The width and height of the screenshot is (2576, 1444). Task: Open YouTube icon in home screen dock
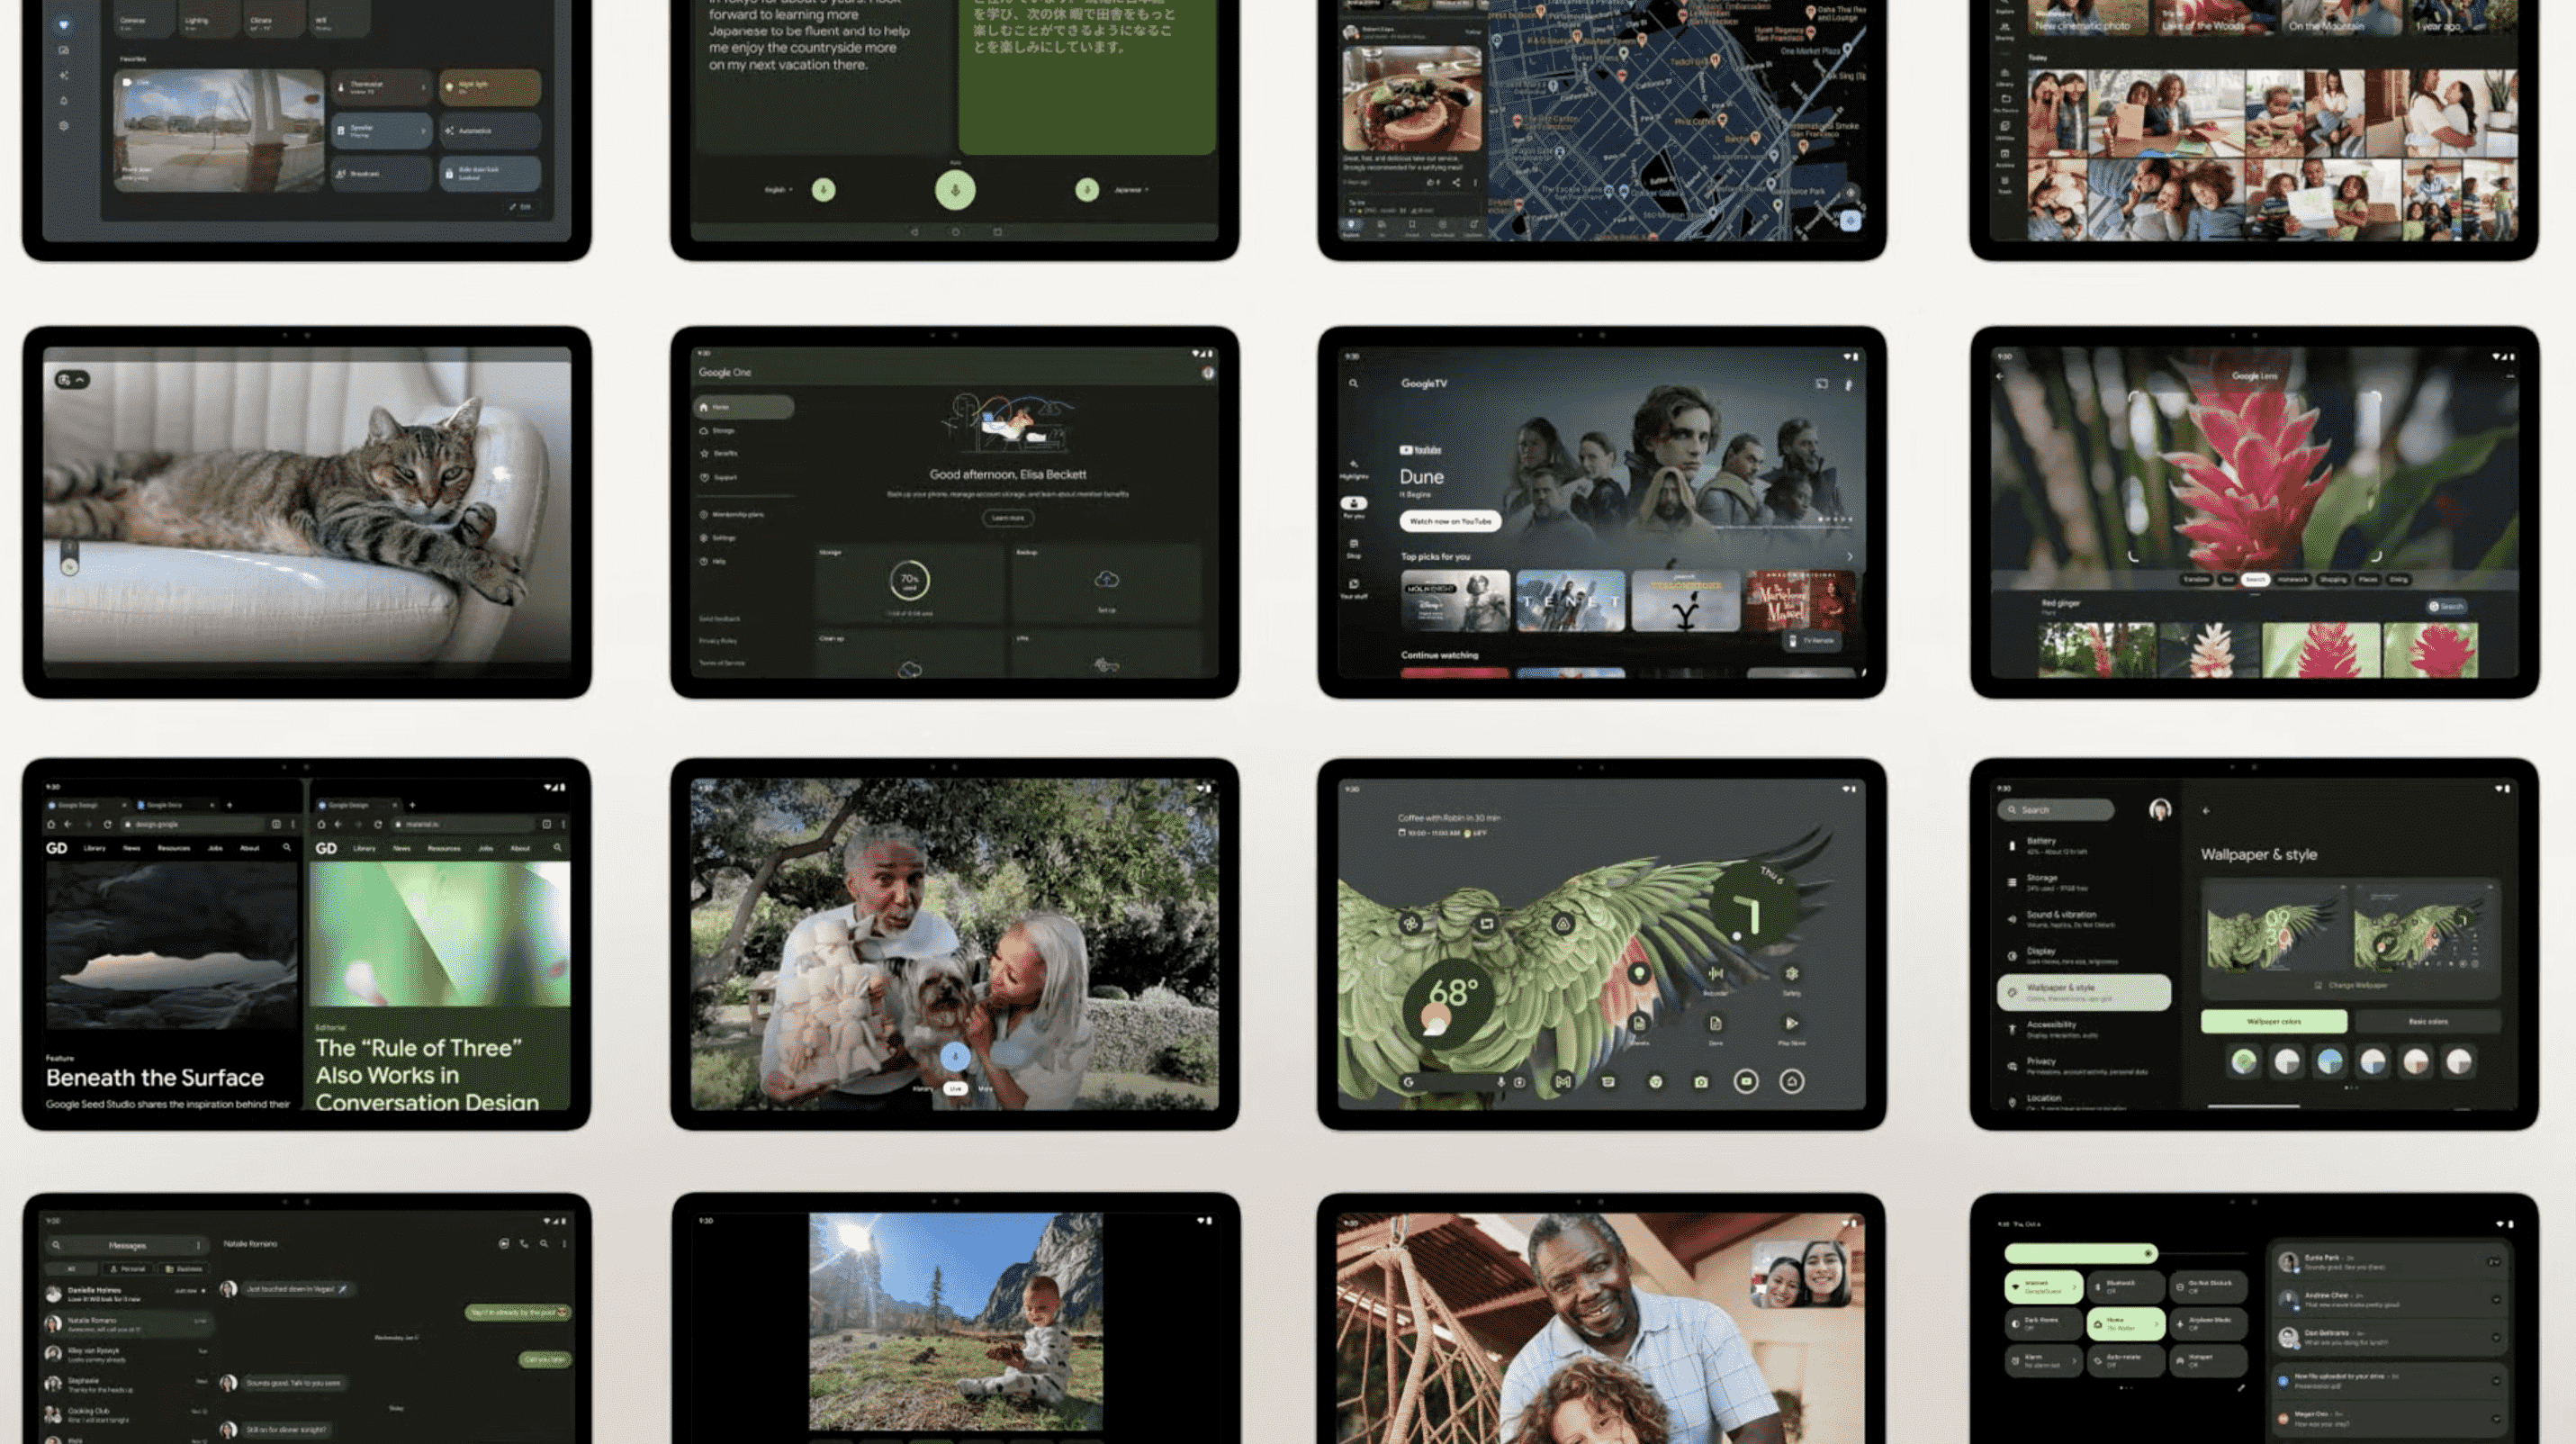pos(1746,1081)
